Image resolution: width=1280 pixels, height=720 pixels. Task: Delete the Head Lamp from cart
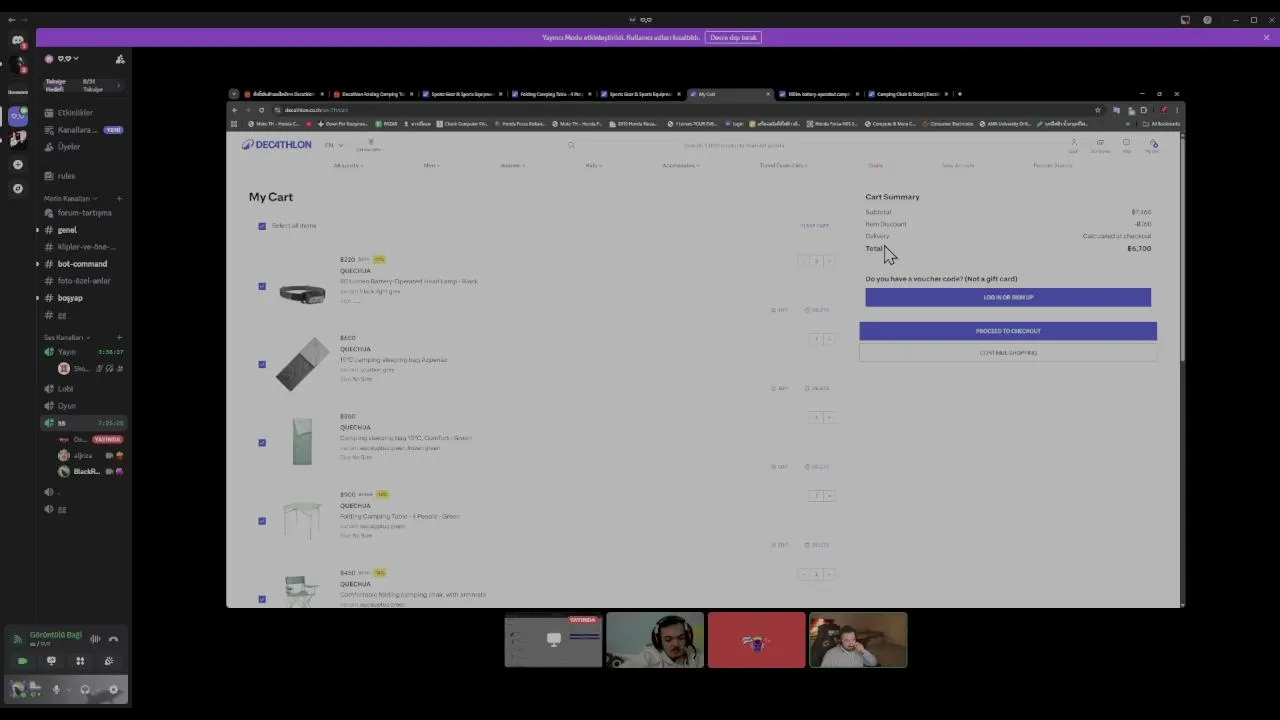pyautogui.click(x=817, y=310)
